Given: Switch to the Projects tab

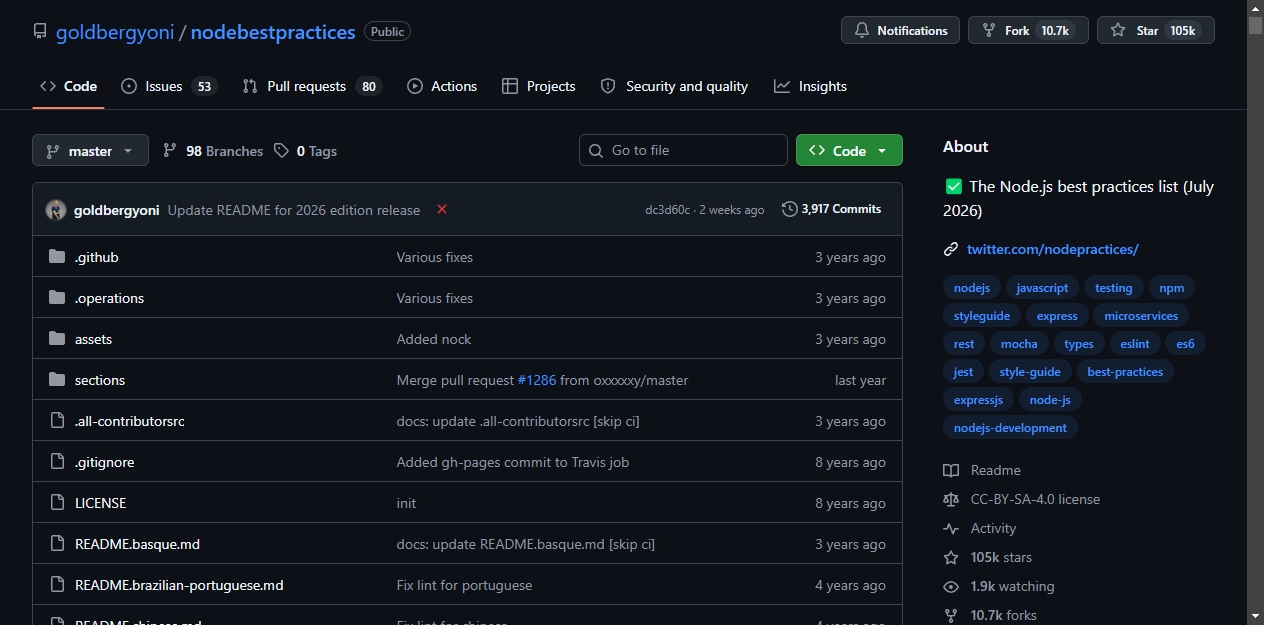Looking at the screenshot, I should (539, 86).
